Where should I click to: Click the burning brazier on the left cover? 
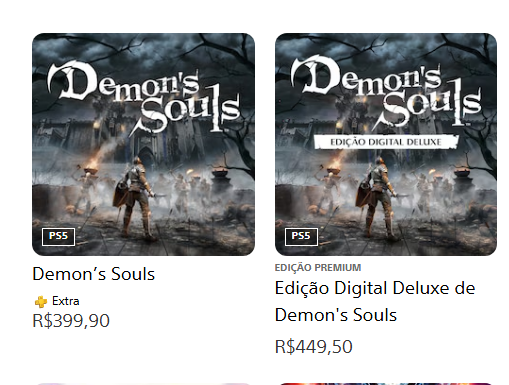[91, 169]
